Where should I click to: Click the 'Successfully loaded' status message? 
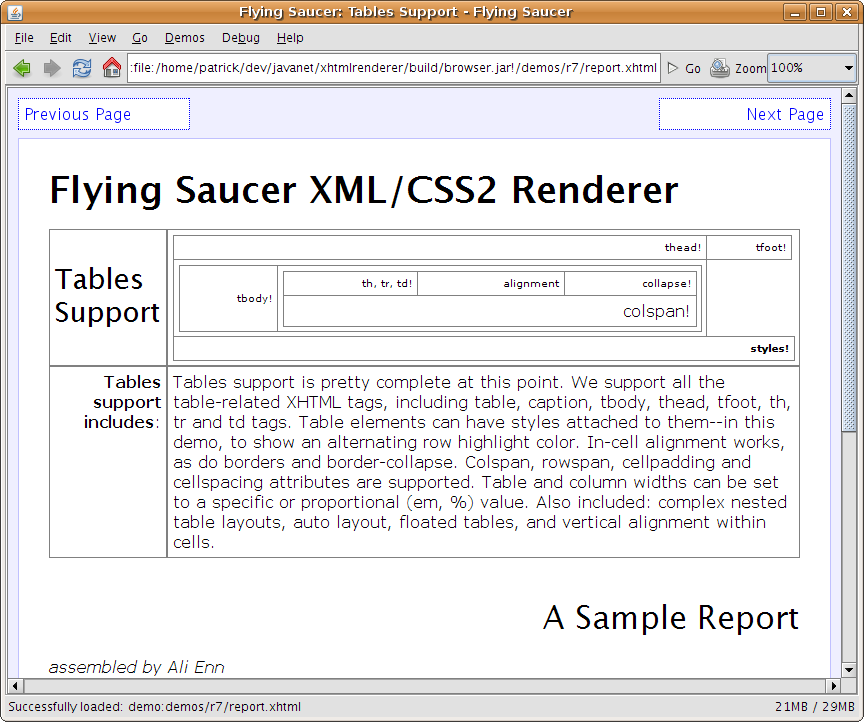click(155, 707)
